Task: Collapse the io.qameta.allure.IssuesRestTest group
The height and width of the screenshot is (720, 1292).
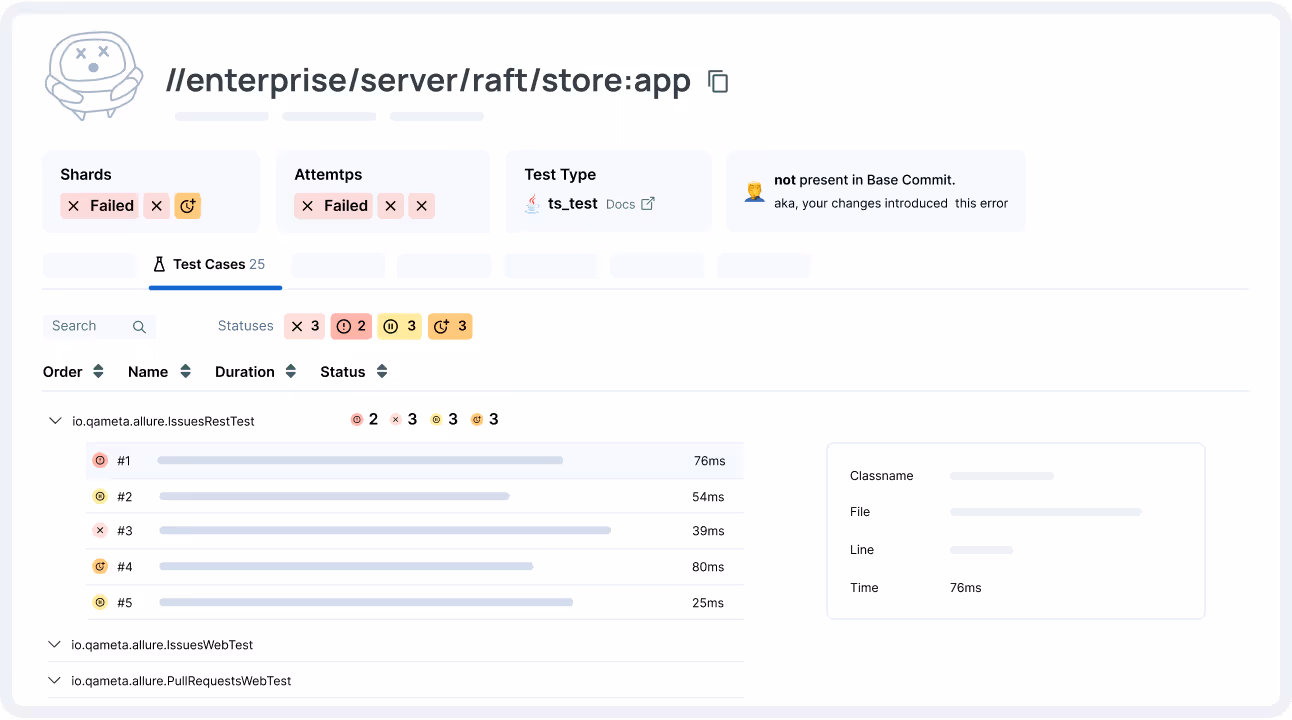Action: [x=55, y=420]
